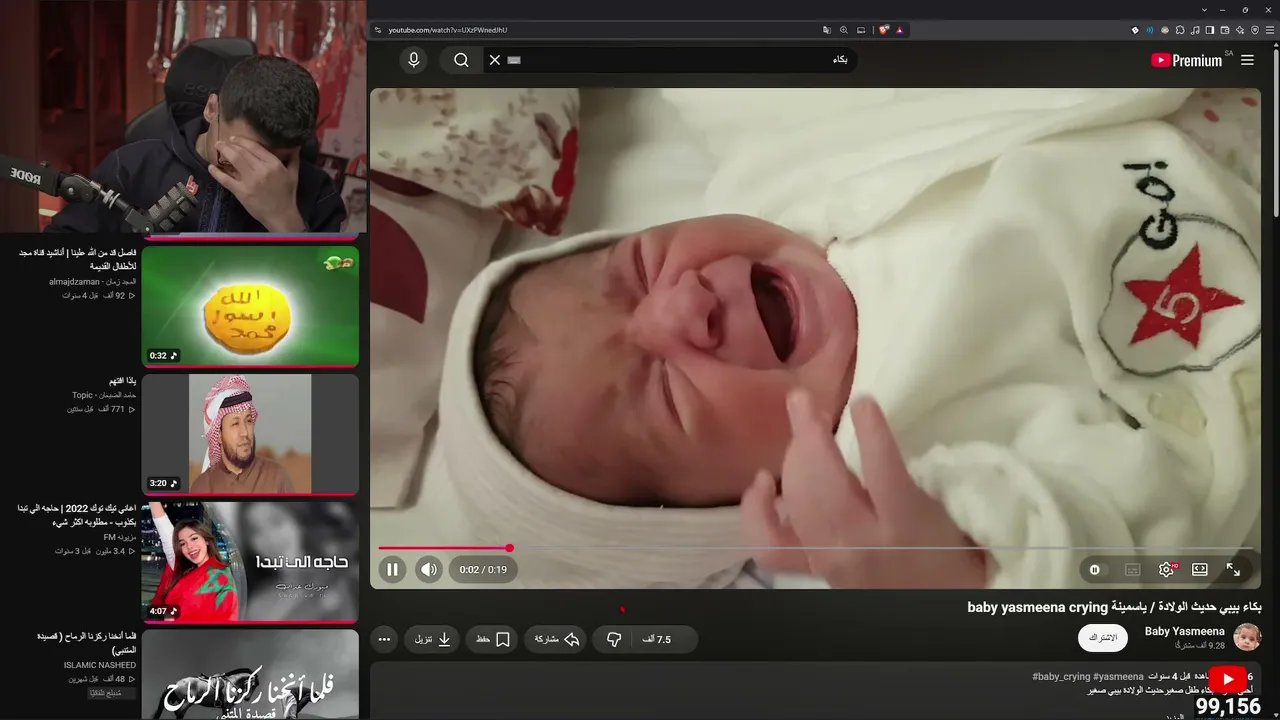Screen dimensions: 1280x720
Task: Open the 3:20 man in shemagh thumbnail
Action: click(x=250, y=434)
